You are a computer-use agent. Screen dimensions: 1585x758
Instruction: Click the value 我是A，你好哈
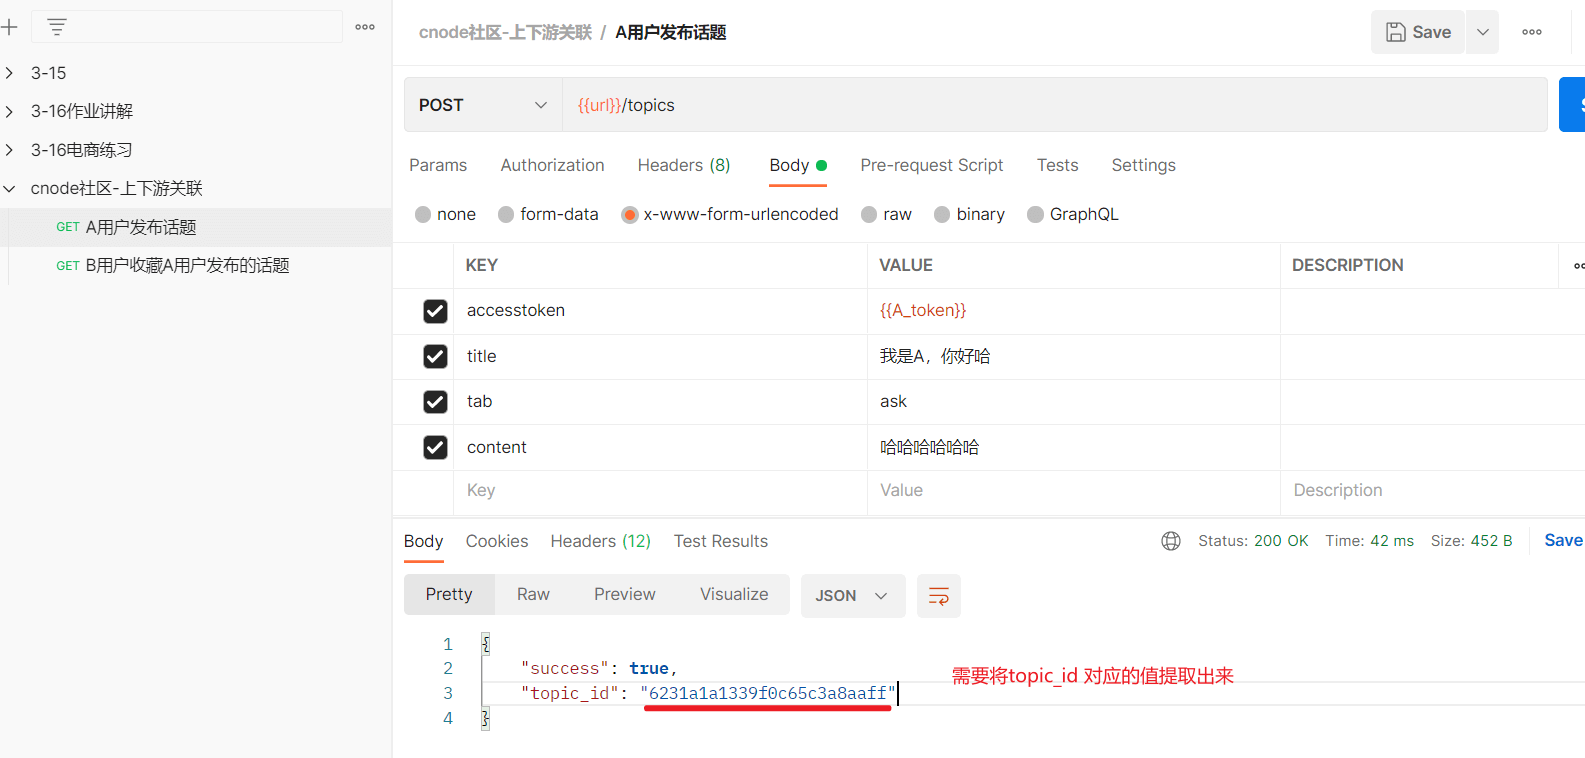pos(935,356)
